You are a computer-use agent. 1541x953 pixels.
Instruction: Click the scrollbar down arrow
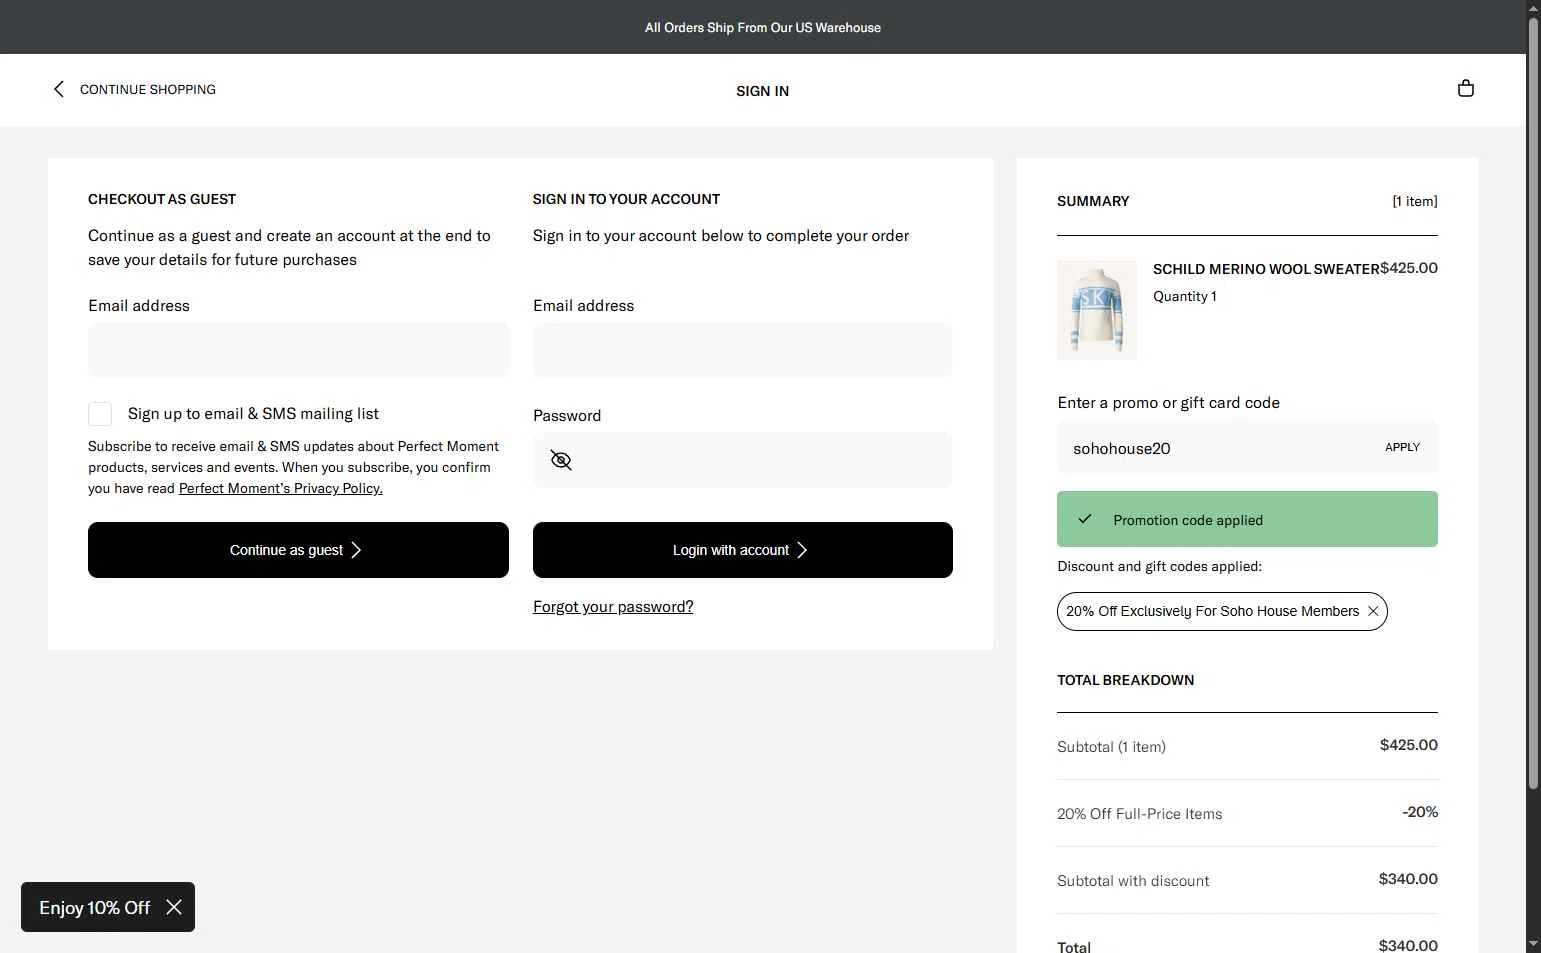coord(1533,944)
